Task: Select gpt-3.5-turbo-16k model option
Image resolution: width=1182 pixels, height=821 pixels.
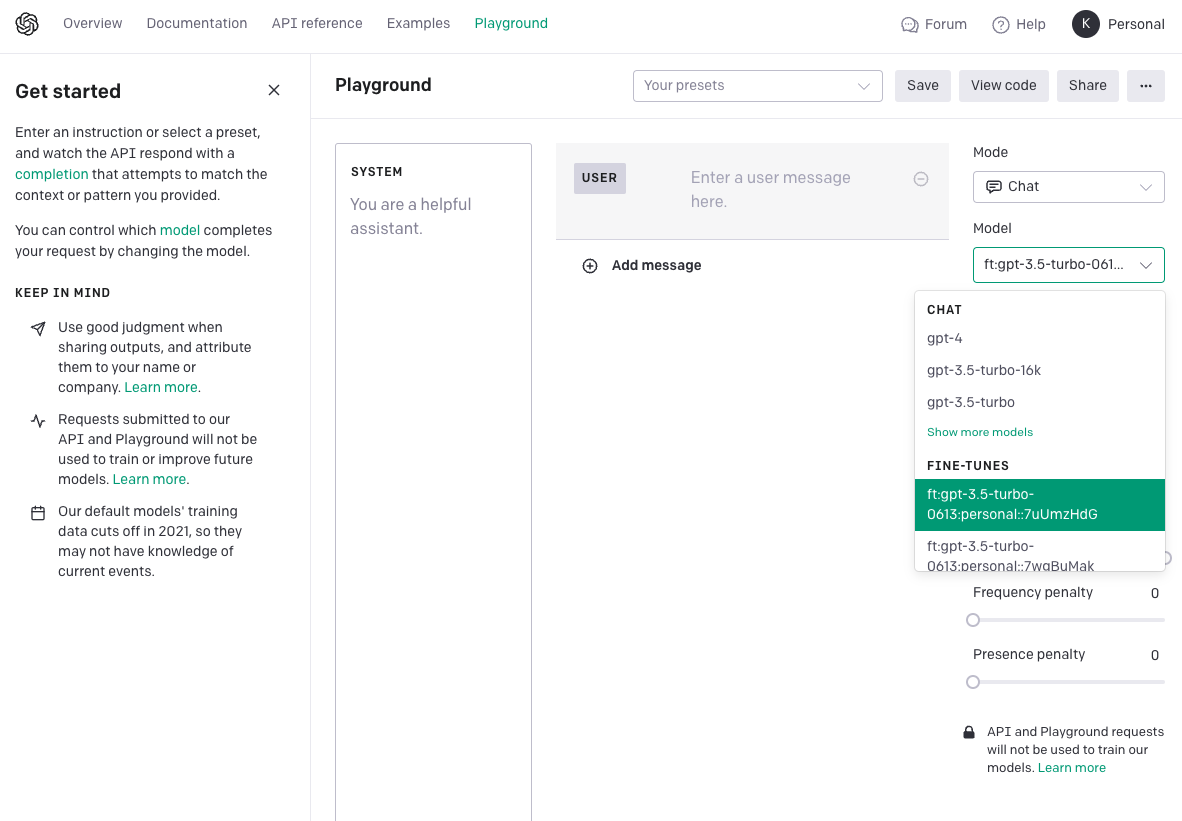Action: coord(1040,370)
